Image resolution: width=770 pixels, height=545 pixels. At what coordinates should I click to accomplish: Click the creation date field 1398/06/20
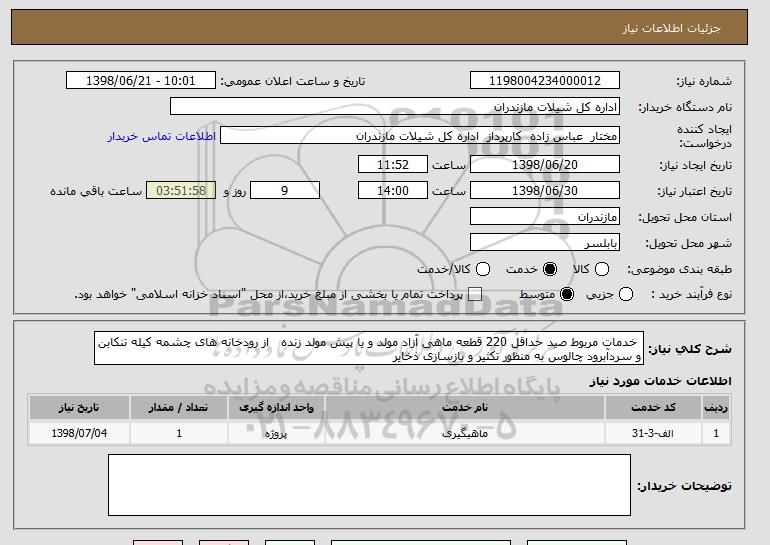pyautogui.click(x=545, y=164)
